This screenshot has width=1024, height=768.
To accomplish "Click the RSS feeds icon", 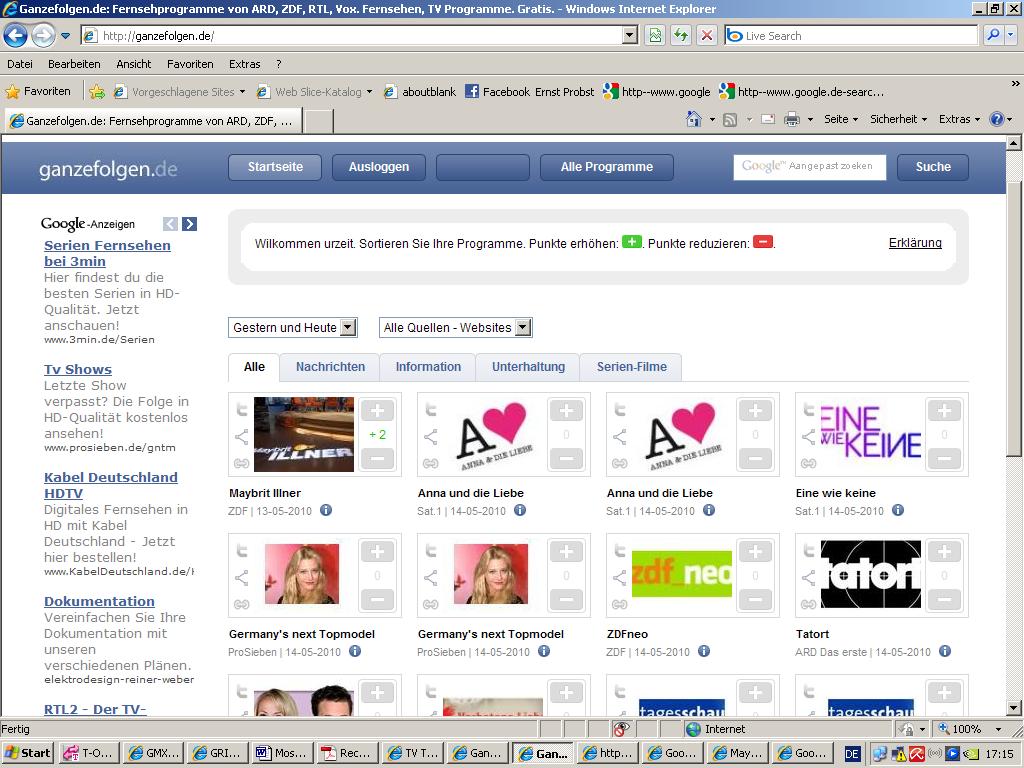I will pyautogui.click(x=730, y=120).
